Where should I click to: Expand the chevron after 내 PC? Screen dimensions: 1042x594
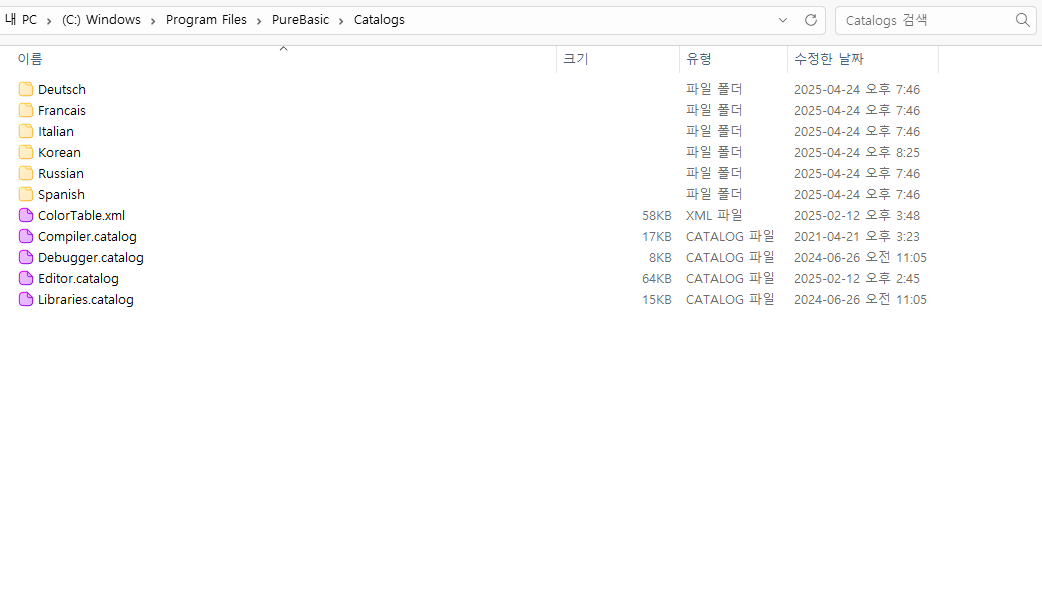[x=49, y=21]
